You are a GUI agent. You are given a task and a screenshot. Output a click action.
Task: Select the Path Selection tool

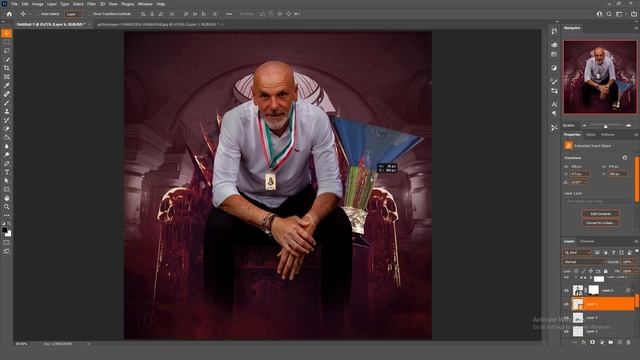click(x=7, y=180)
